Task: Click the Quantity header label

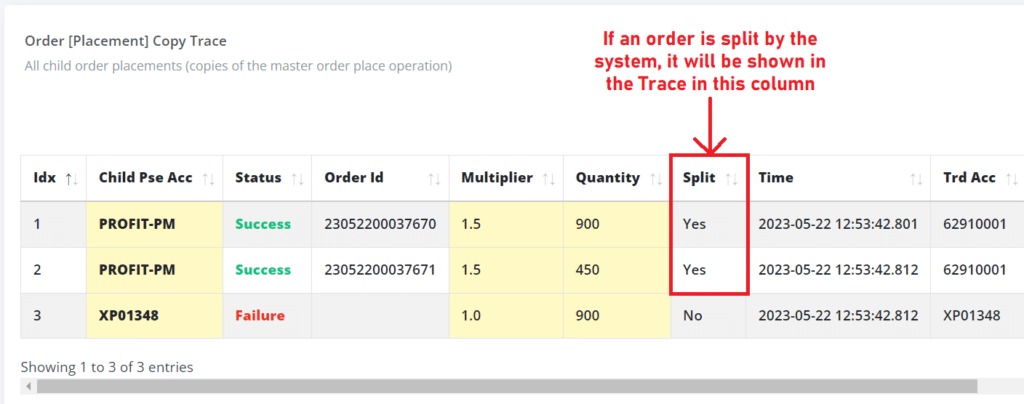Action: point(607,178)
